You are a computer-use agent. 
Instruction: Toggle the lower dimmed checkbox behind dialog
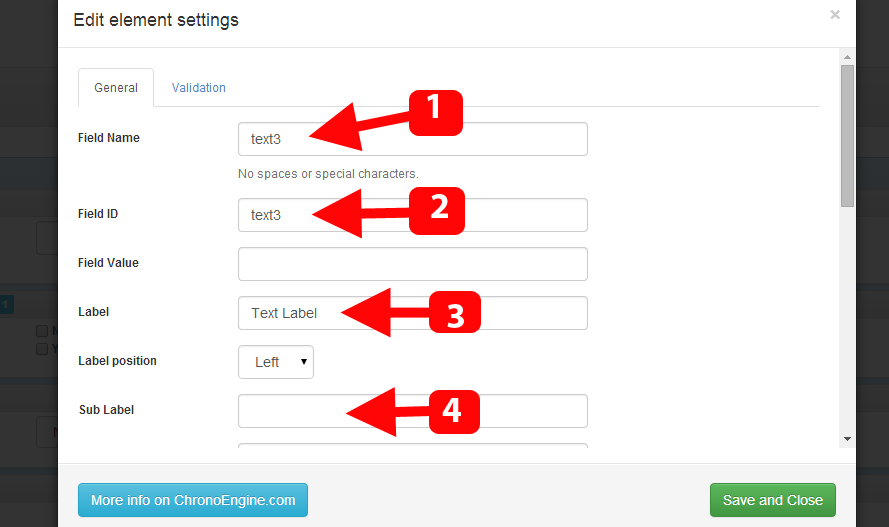click(x=42, y=349)
